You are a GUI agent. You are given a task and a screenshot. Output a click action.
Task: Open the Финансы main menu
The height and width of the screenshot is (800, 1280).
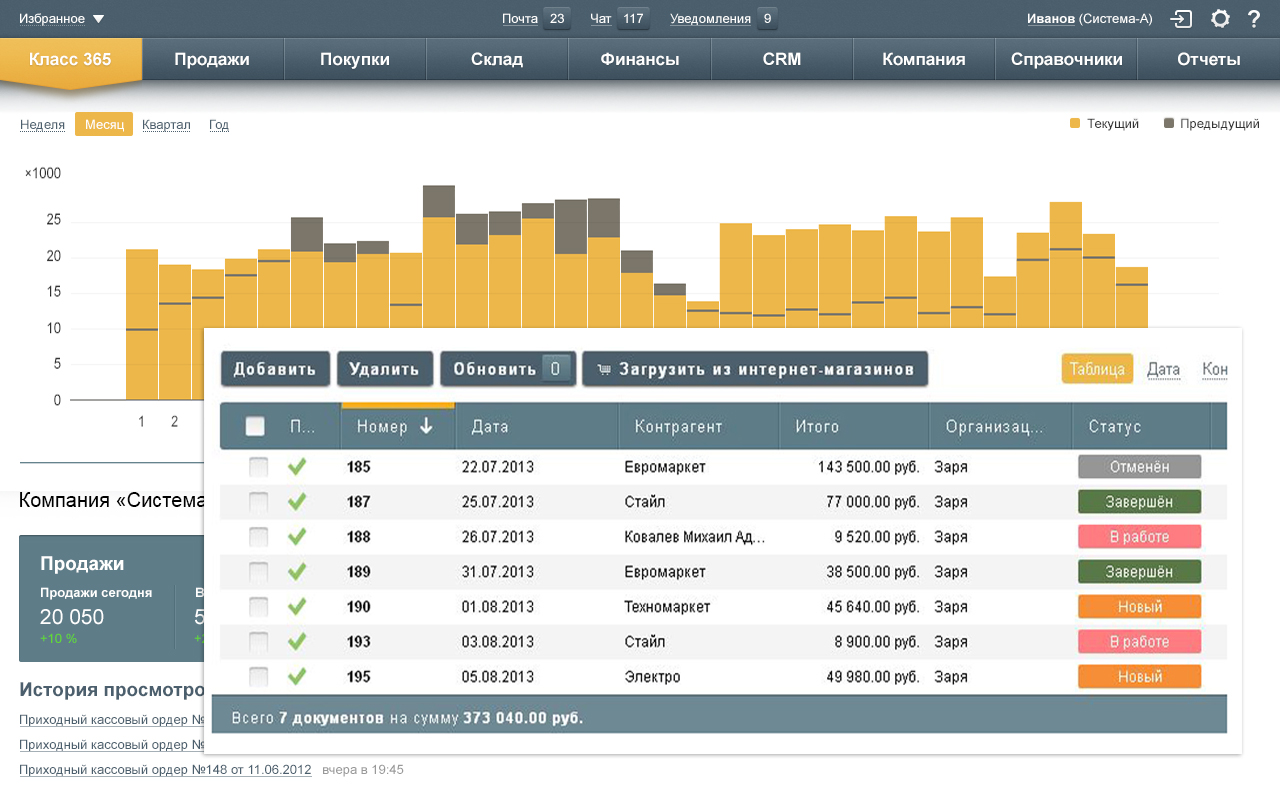click(x=640, y=59)
